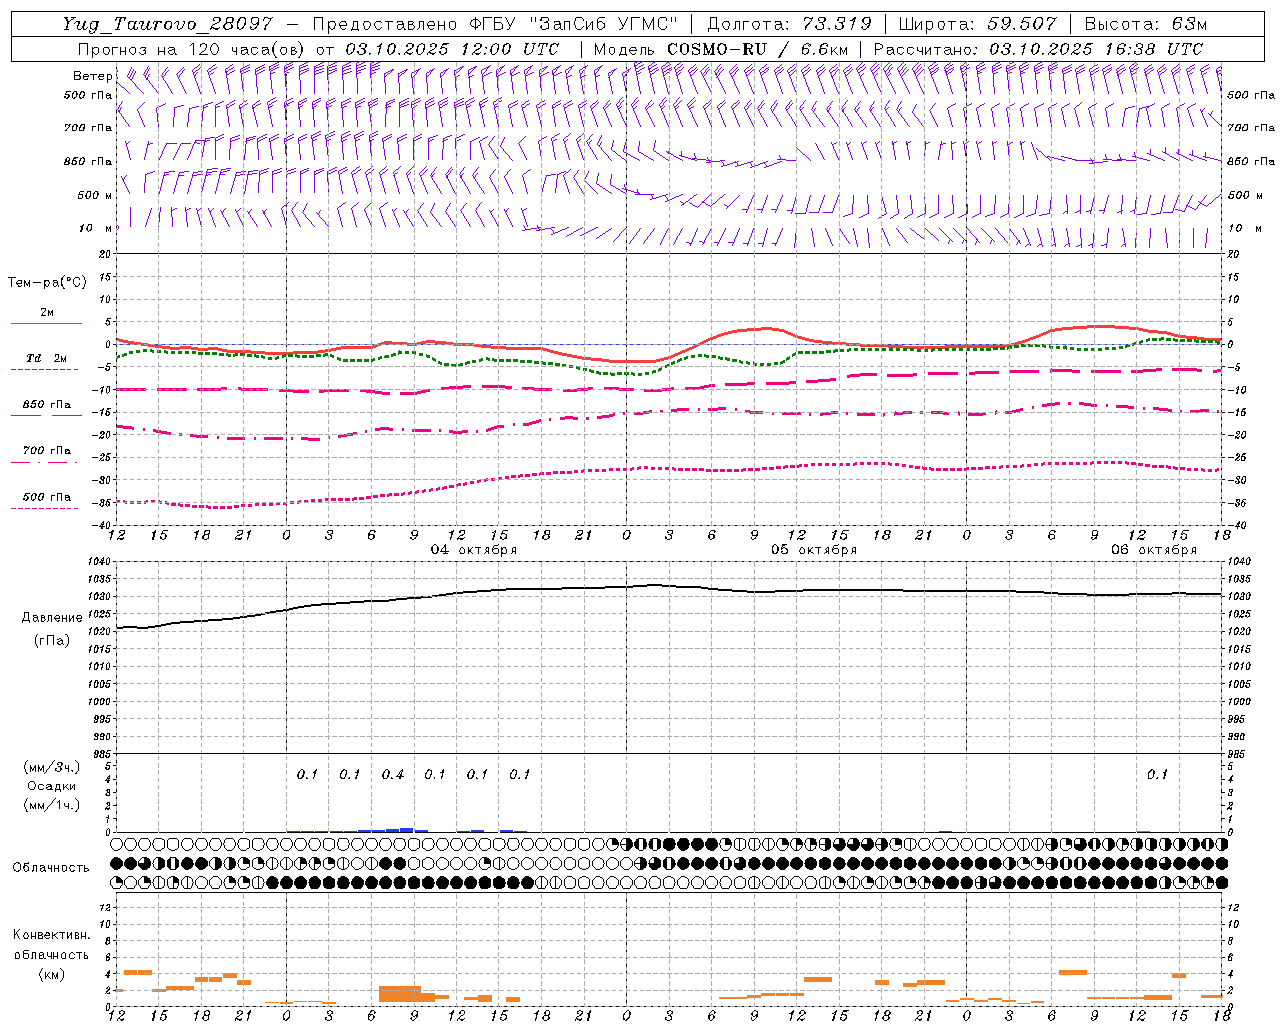The height and width of the screenshot is (1024, 1280).
Task: Click the 500 гПа temperature legend entry
Action: coord(46,500)
